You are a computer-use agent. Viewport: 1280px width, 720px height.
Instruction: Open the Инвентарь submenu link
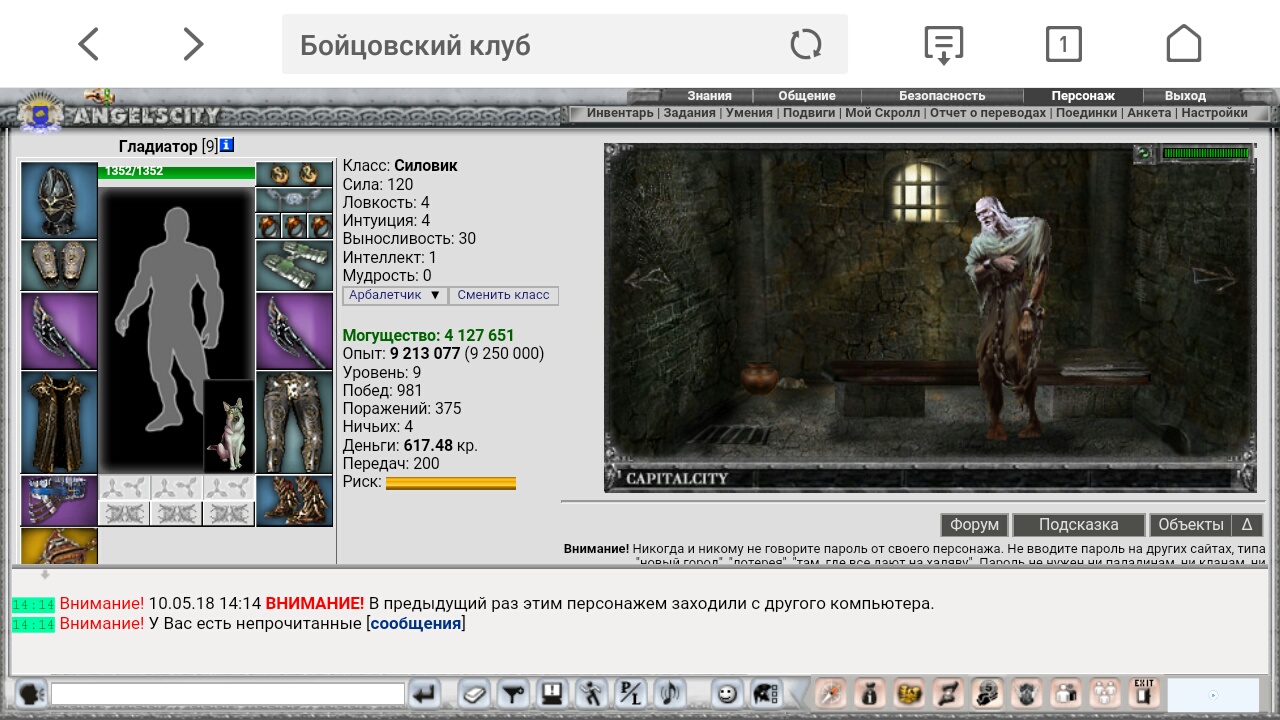pyautogui.click(x=620, y=113)
